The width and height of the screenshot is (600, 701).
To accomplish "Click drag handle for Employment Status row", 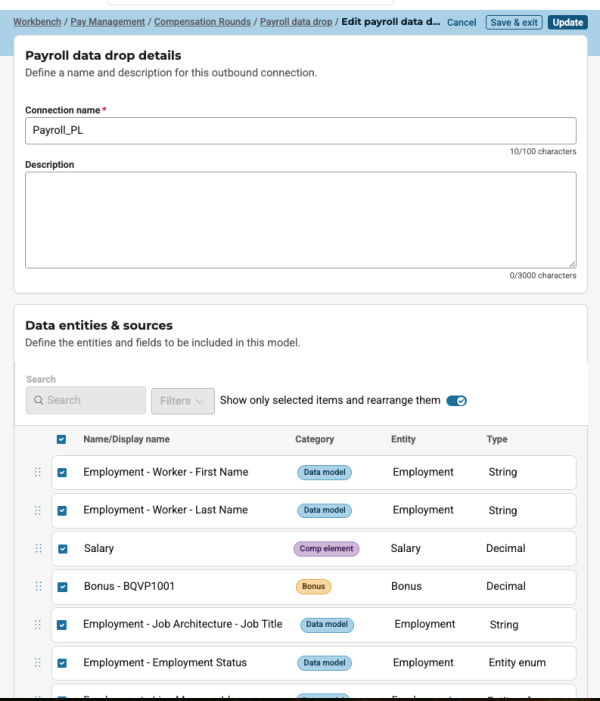I will coord(38,662).
